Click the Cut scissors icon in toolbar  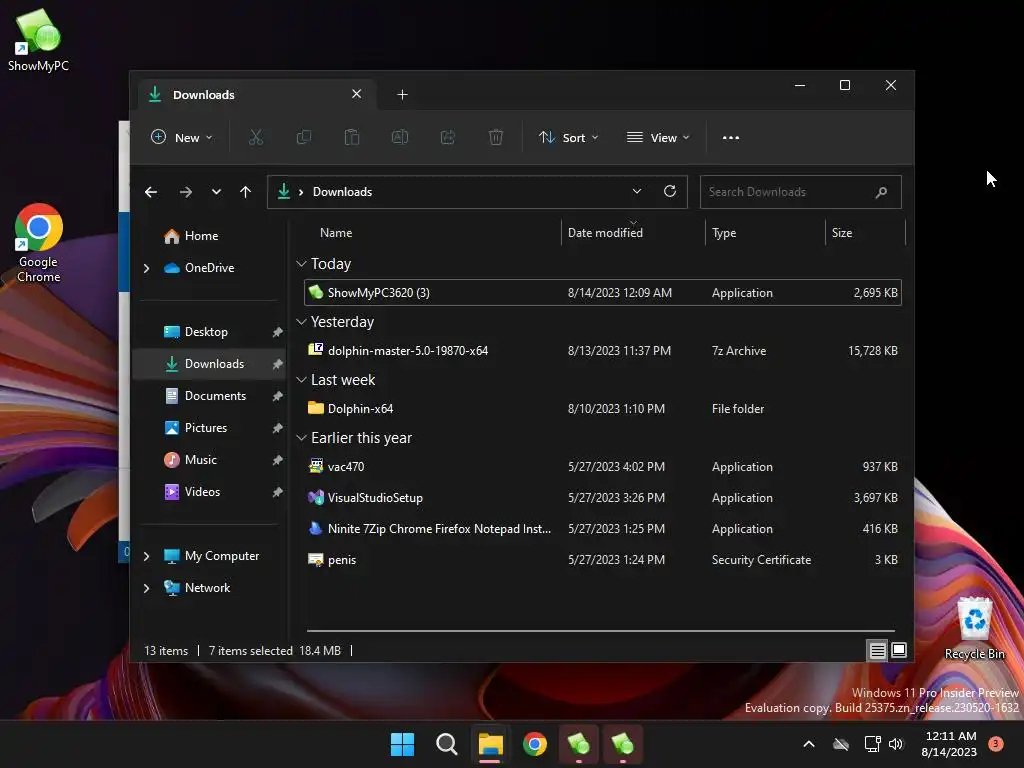pyautogui.click(x=255, y=137)
